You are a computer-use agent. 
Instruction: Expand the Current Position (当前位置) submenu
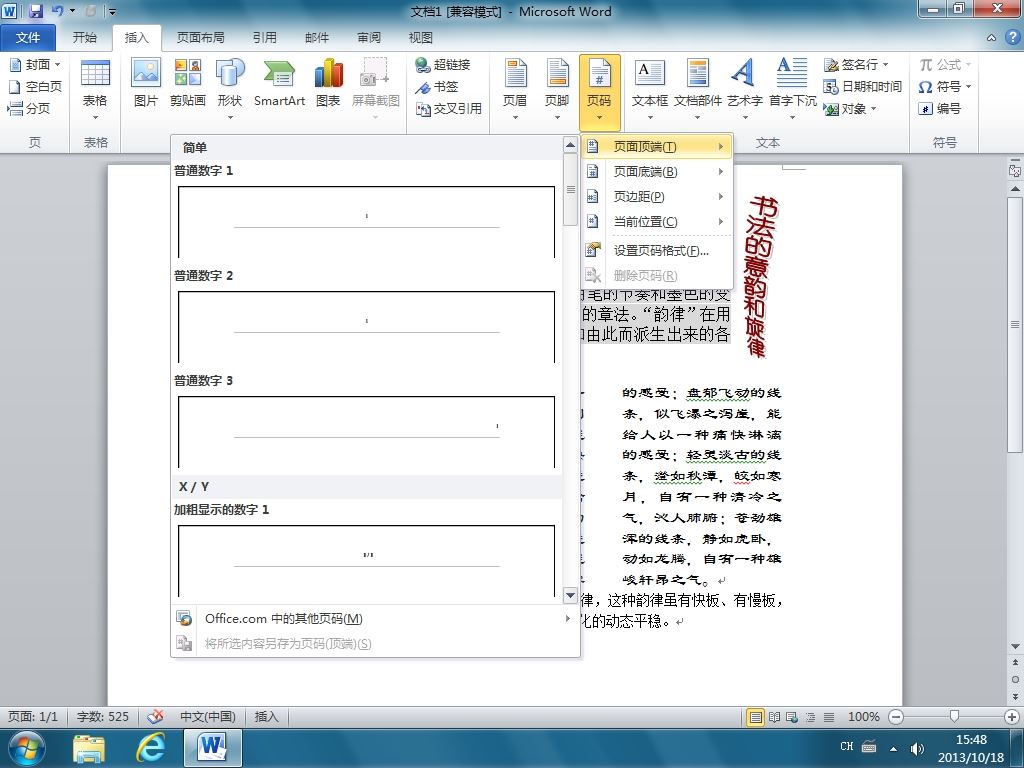(x=656, y=221)
